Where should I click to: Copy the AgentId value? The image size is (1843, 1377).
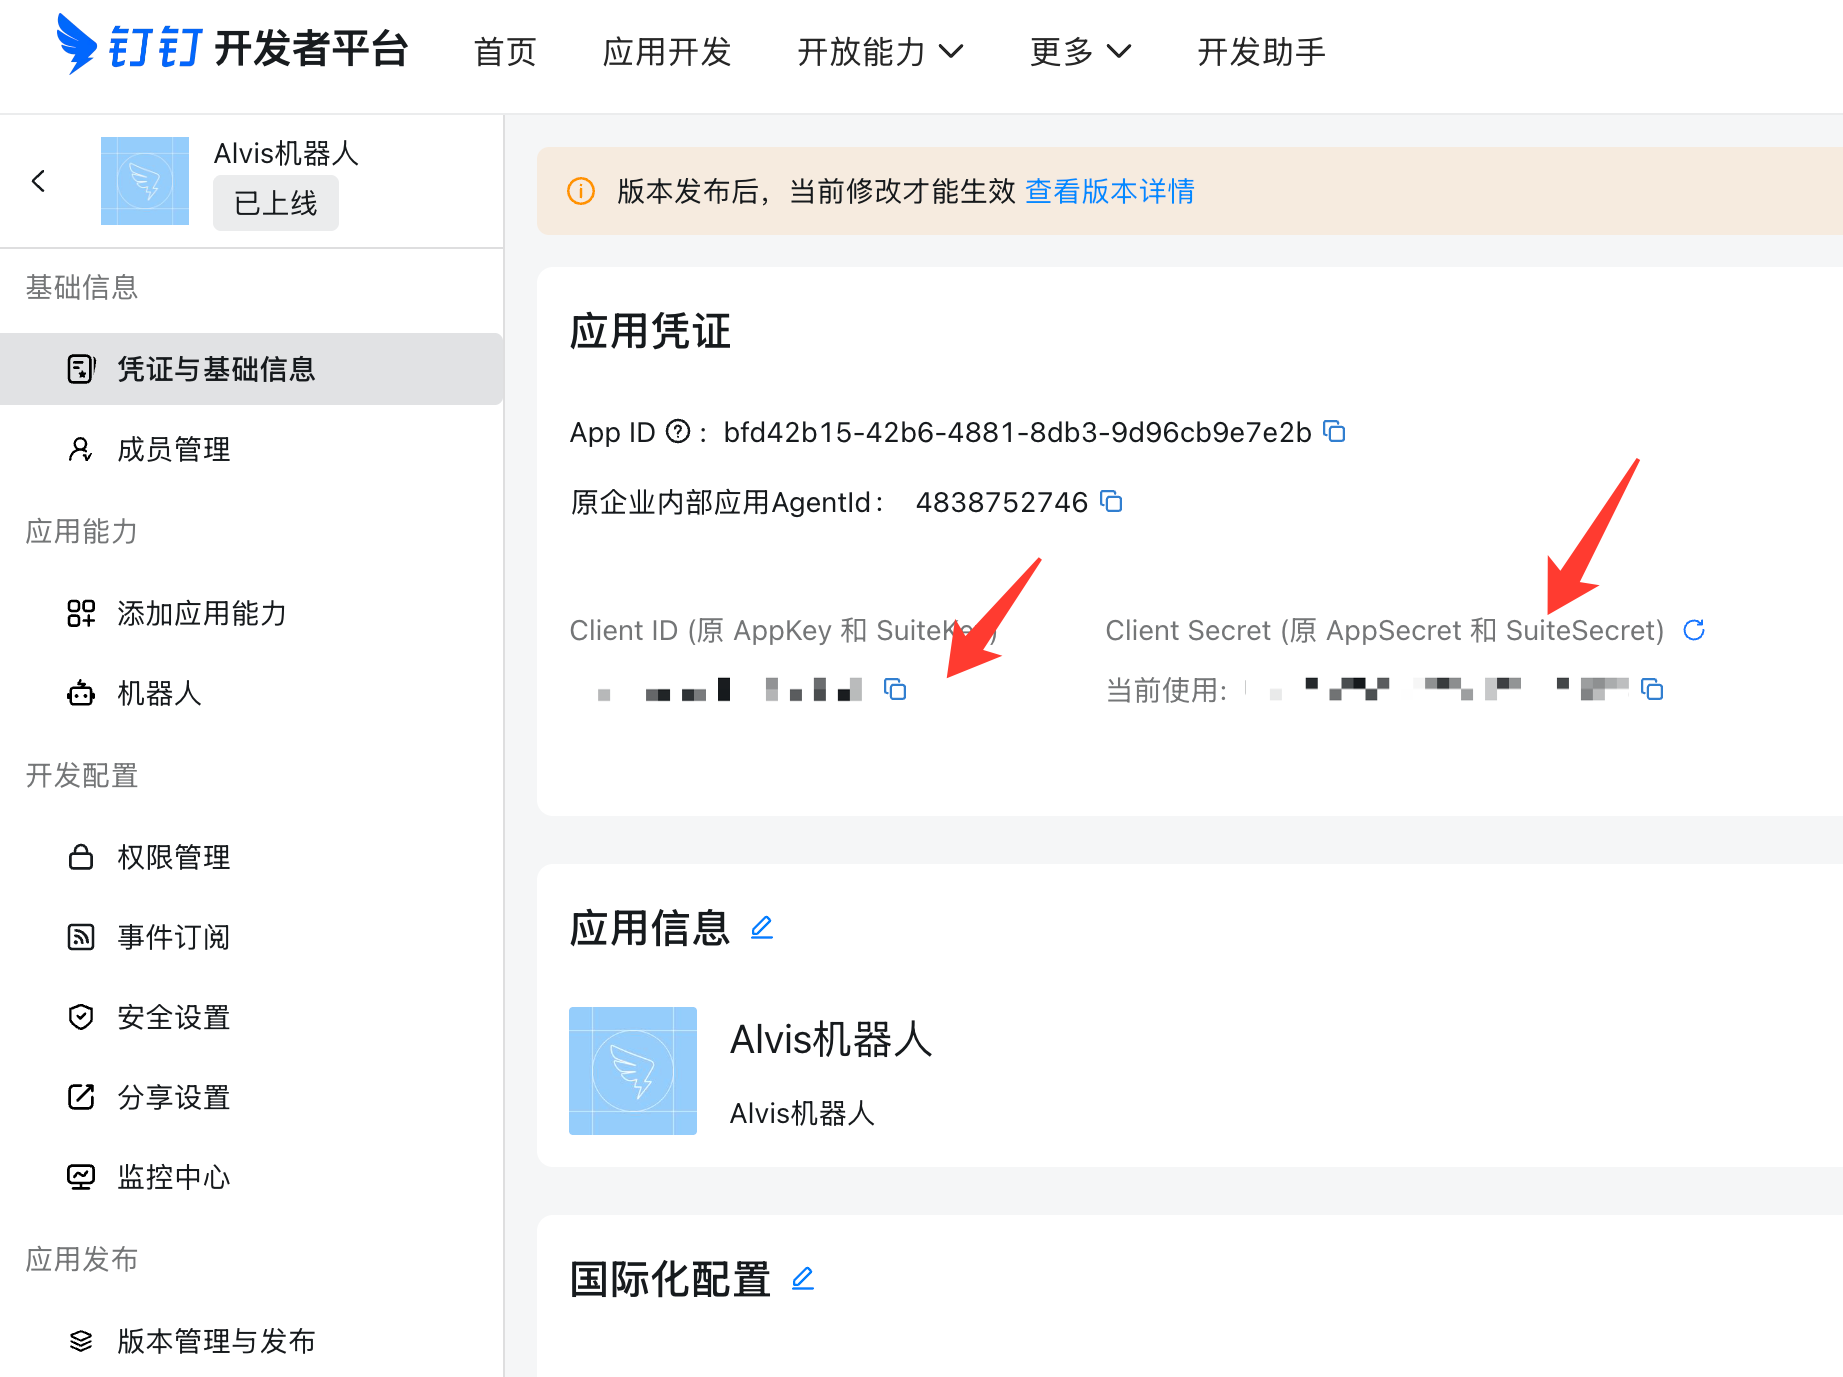tap(1111, 501)
